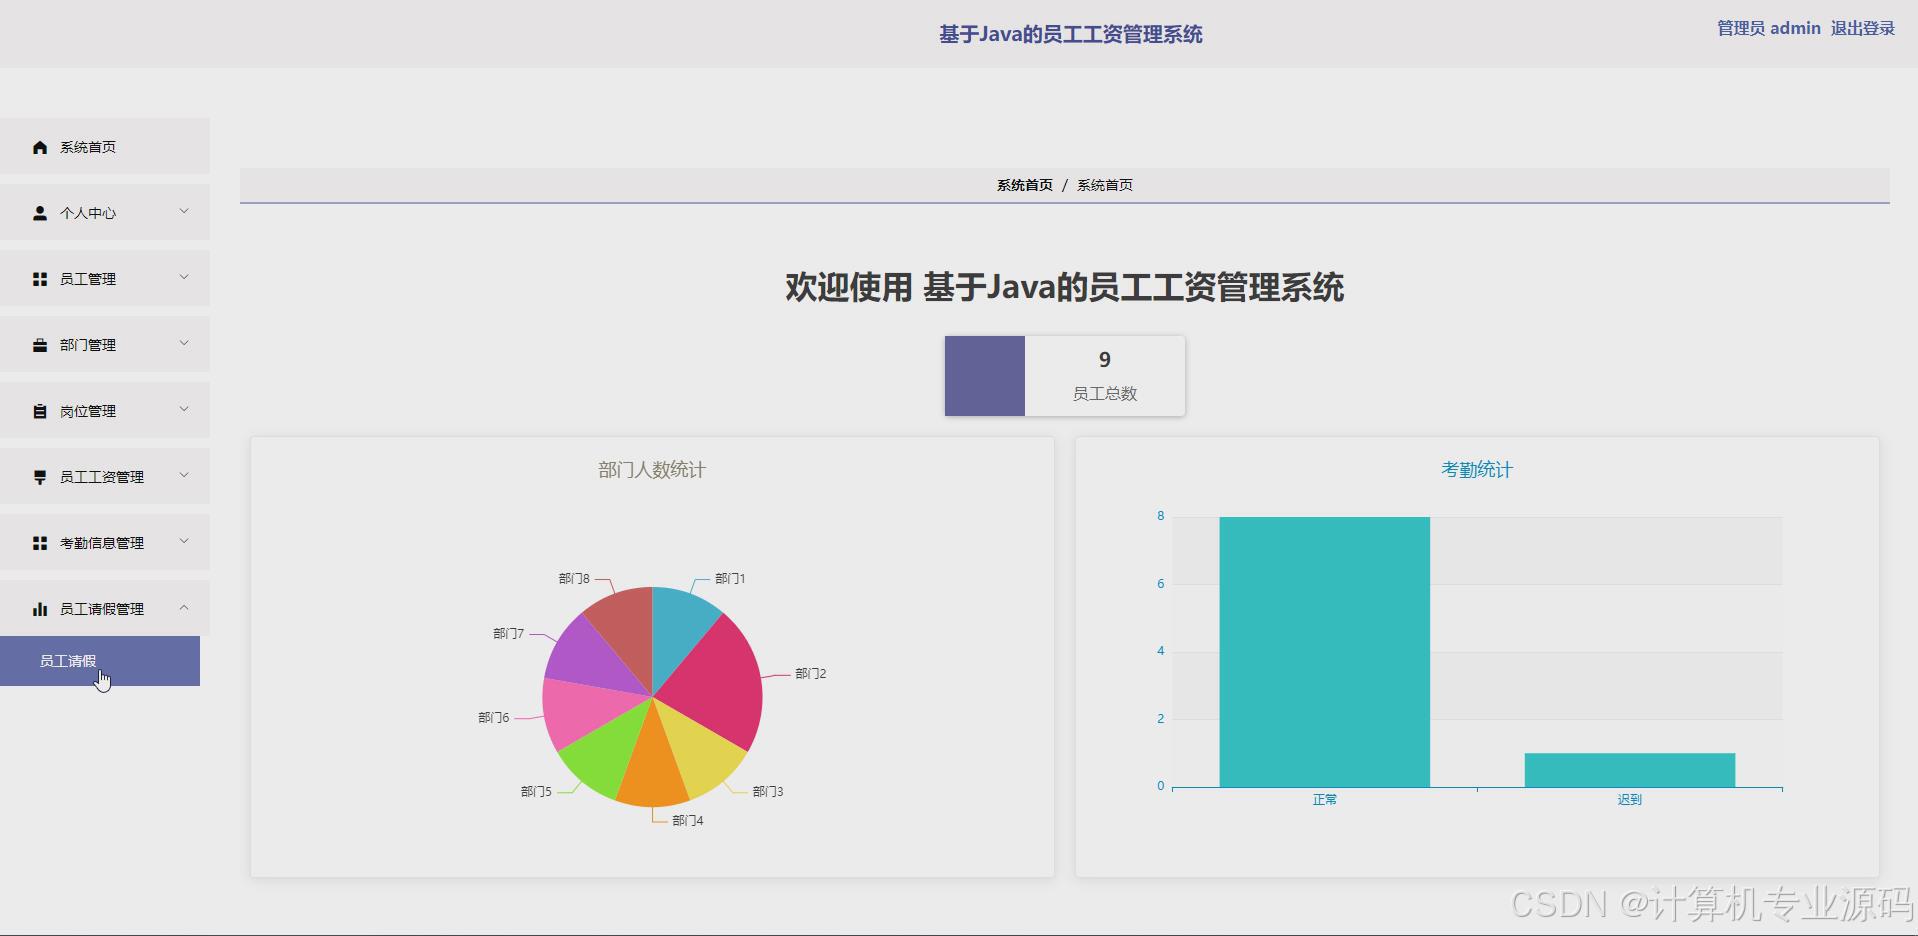Click the tall 正常 attendance bar

click(1325, 652)
